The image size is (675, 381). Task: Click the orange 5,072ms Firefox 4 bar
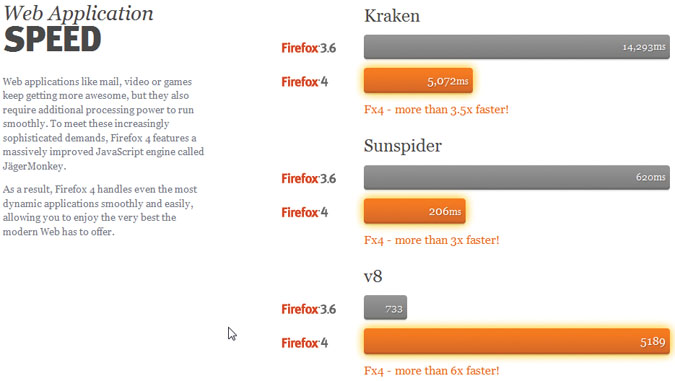[418, 81]
